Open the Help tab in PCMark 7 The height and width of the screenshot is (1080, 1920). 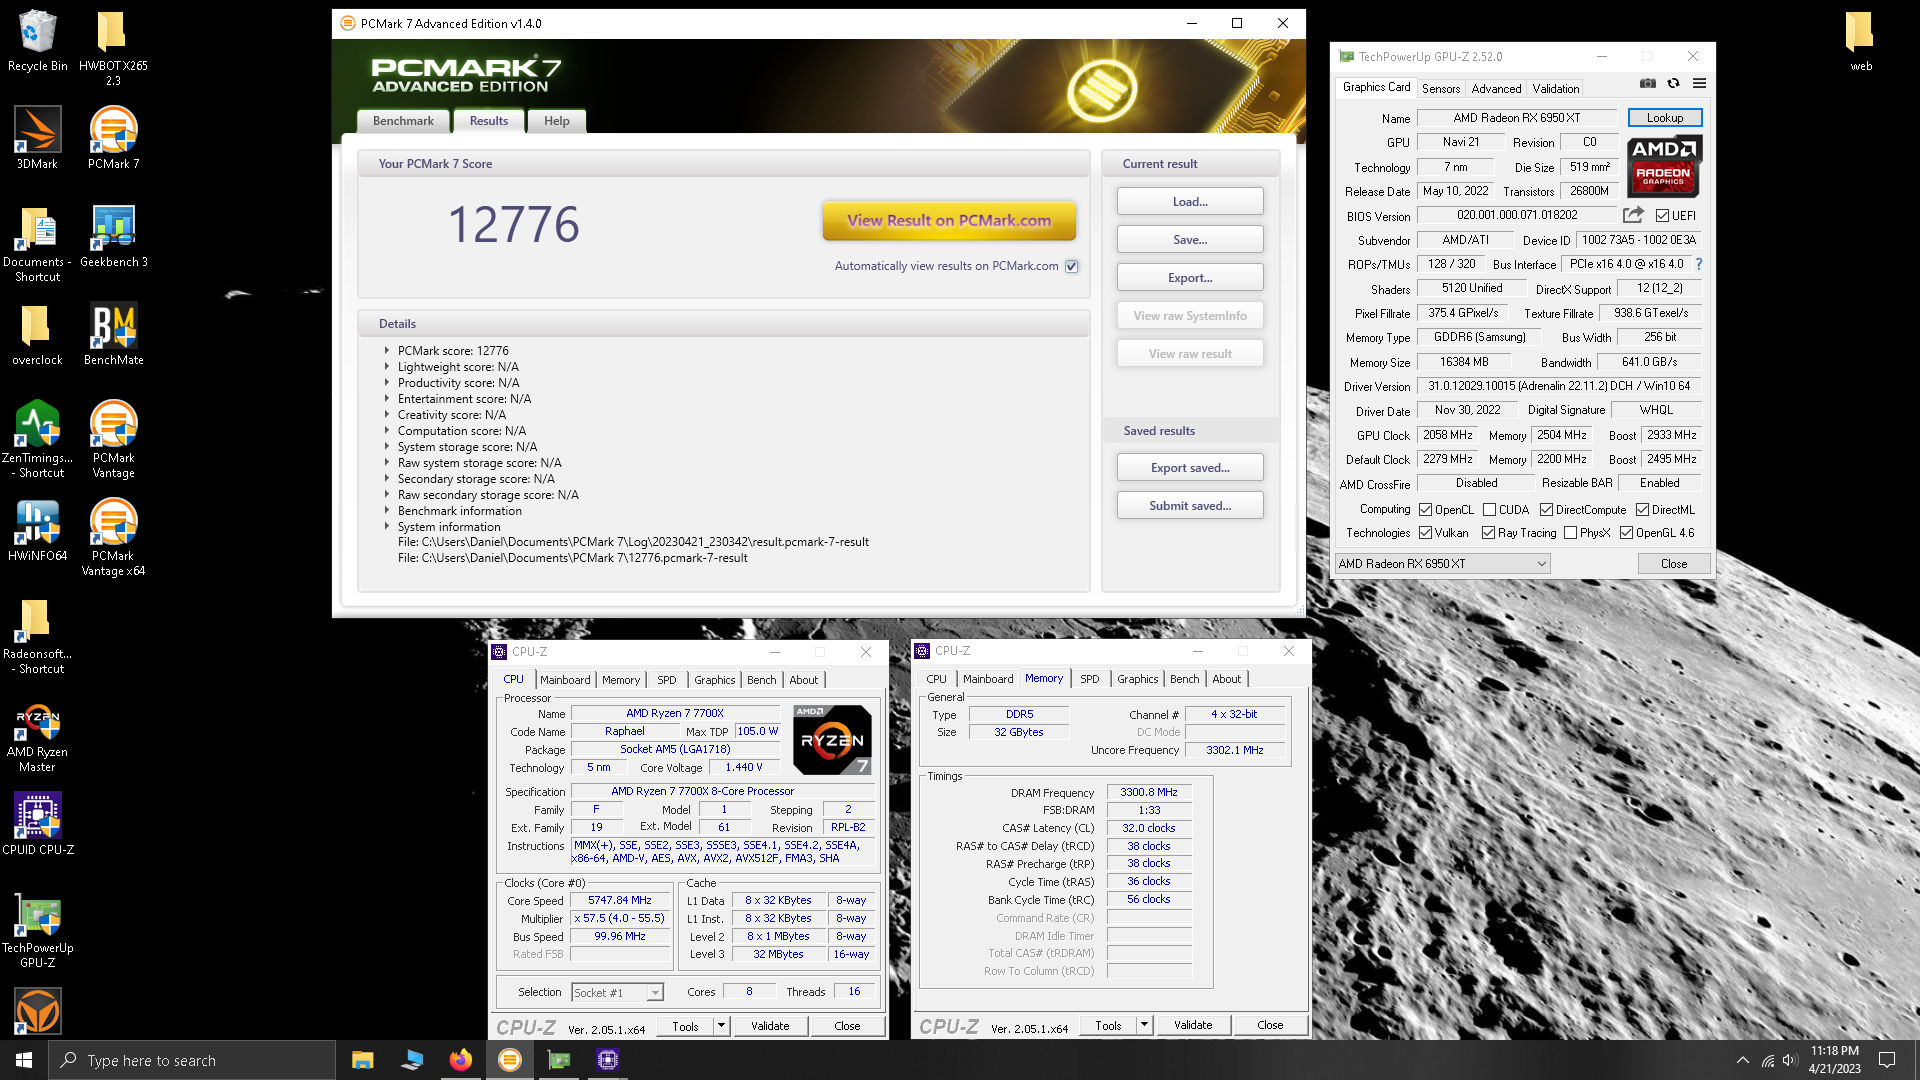[557, 121]
